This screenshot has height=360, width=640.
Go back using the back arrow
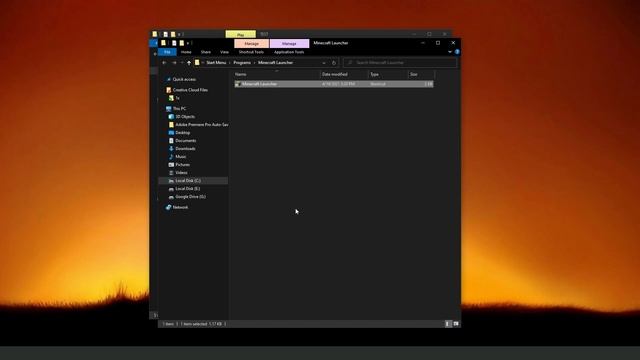click(x=164, y=63)
